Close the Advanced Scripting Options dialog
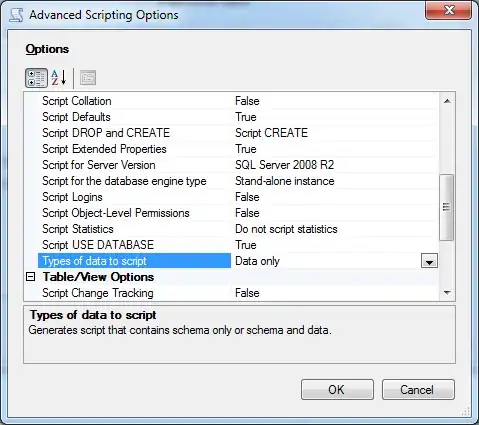 click(x=449, y=10)
